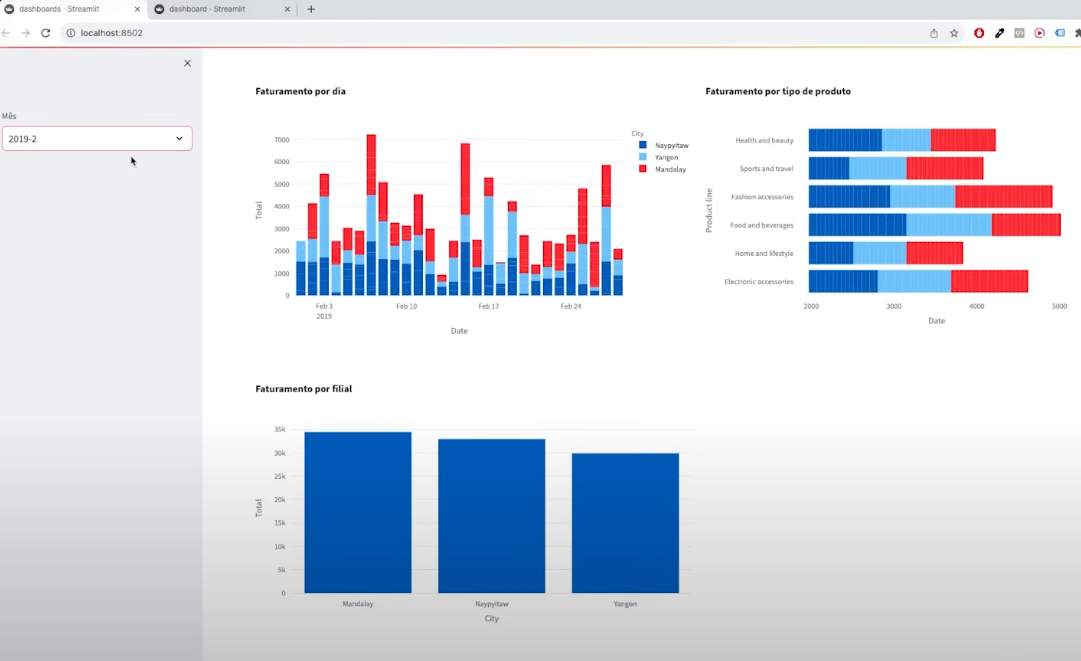
Task: Open the gray code-bracket extension icon
Action: (1019, 33)
